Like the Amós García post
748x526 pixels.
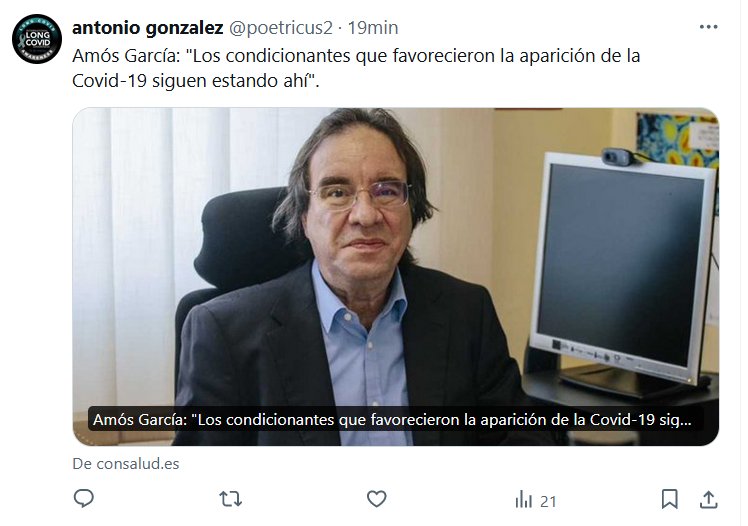pyautogui.click(x=376, y=499)
